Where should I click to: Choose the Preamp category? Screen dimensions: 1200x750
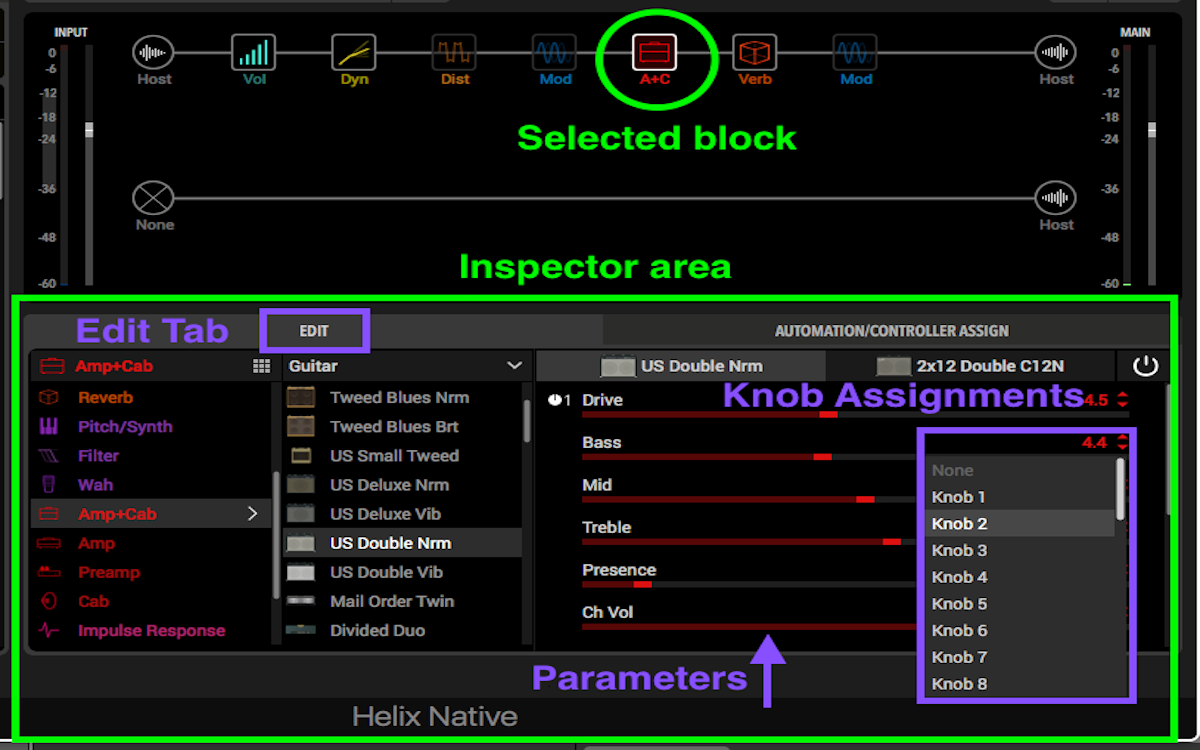point(151,572)
